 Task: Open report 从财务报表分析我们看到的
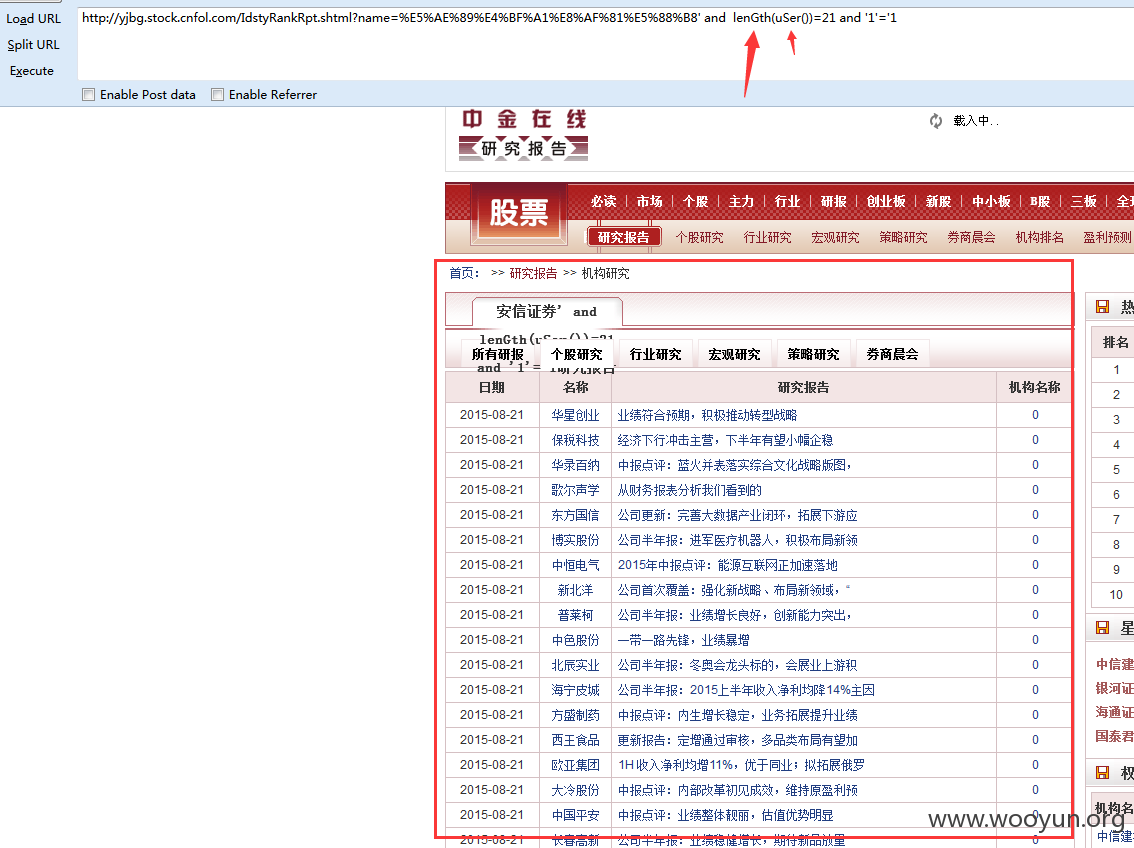tap(689, 490)
